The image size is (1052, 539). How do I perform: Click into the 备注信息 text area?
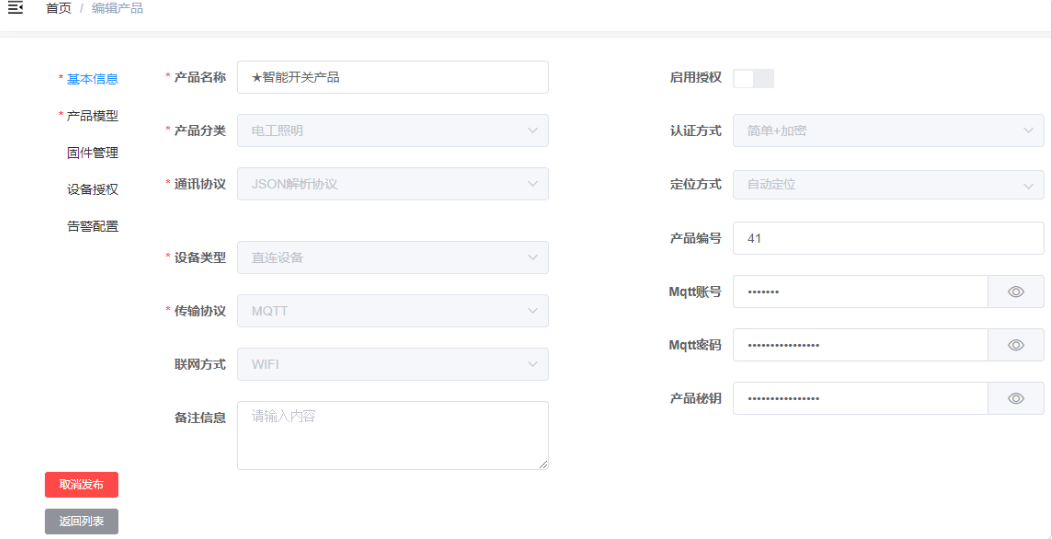pos(392,435)
